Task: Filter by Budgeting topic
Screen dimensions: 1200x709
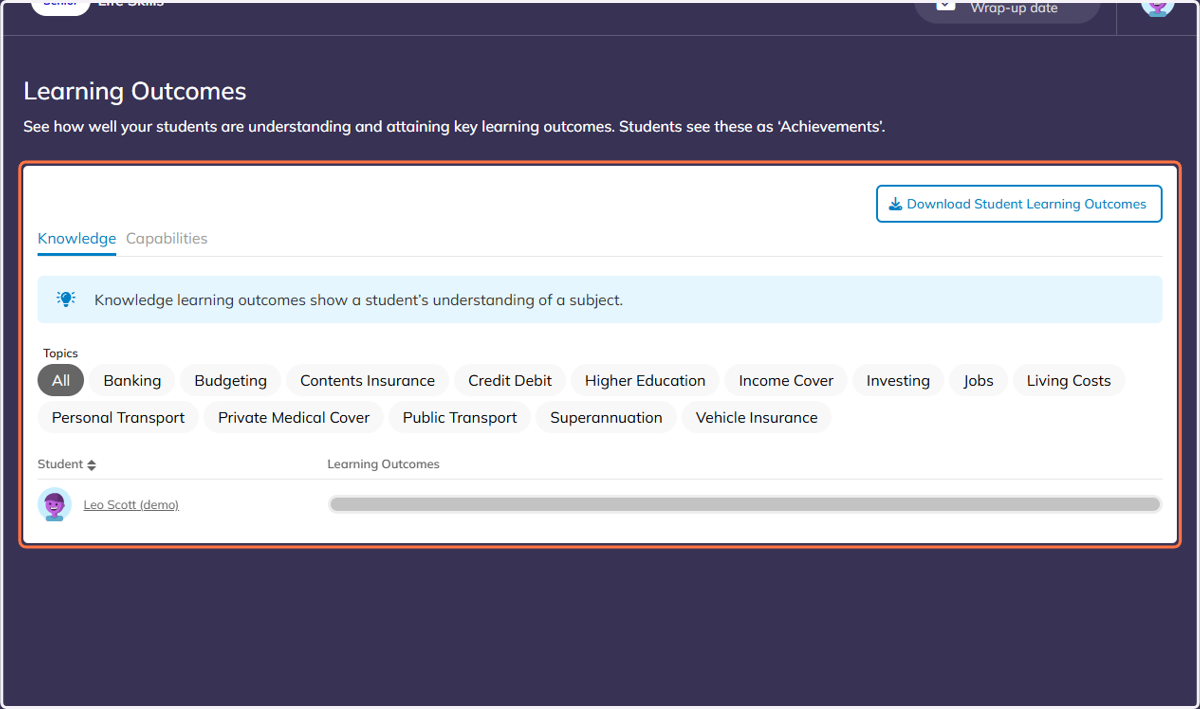Action: 231,381
